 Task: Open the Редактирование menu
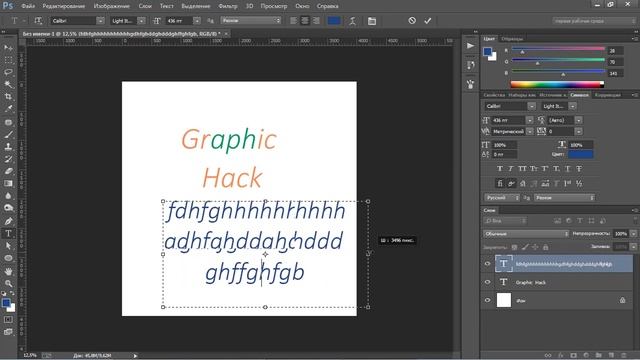click(x=64, y=6)
